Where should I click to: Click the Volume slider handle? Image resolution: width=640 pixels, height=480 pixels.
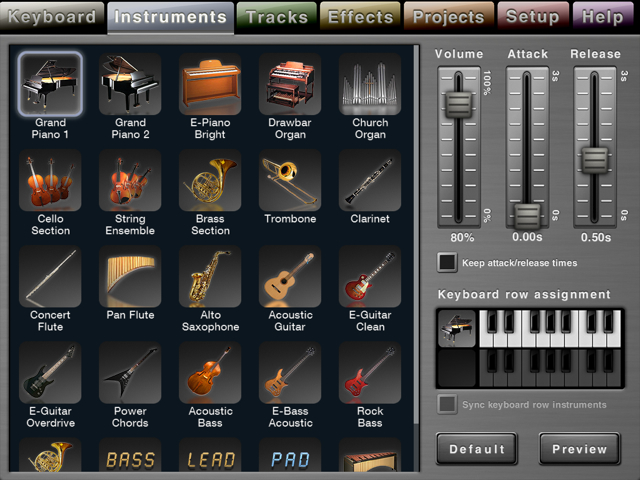click(x=459, y=104)
